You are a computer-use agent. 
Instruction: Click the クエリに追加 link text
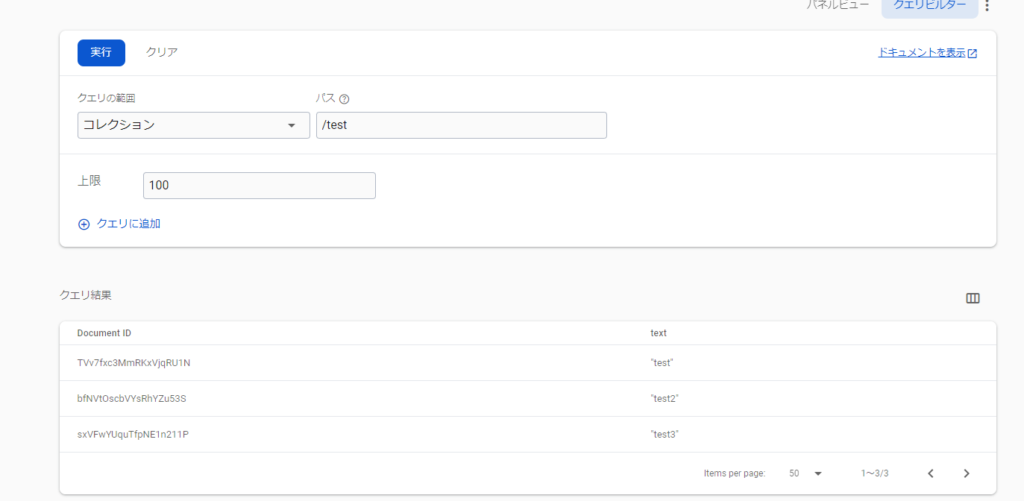(128, 224)
